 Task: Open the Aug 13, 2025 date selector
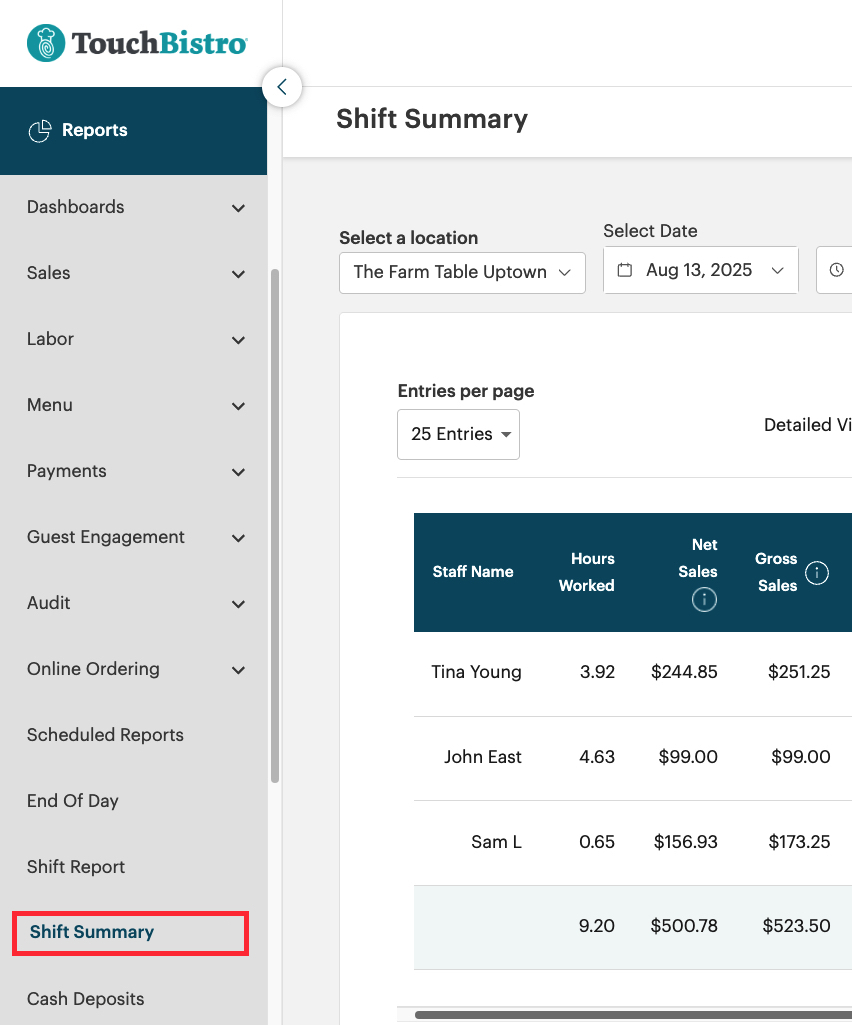tap(700, 271)
